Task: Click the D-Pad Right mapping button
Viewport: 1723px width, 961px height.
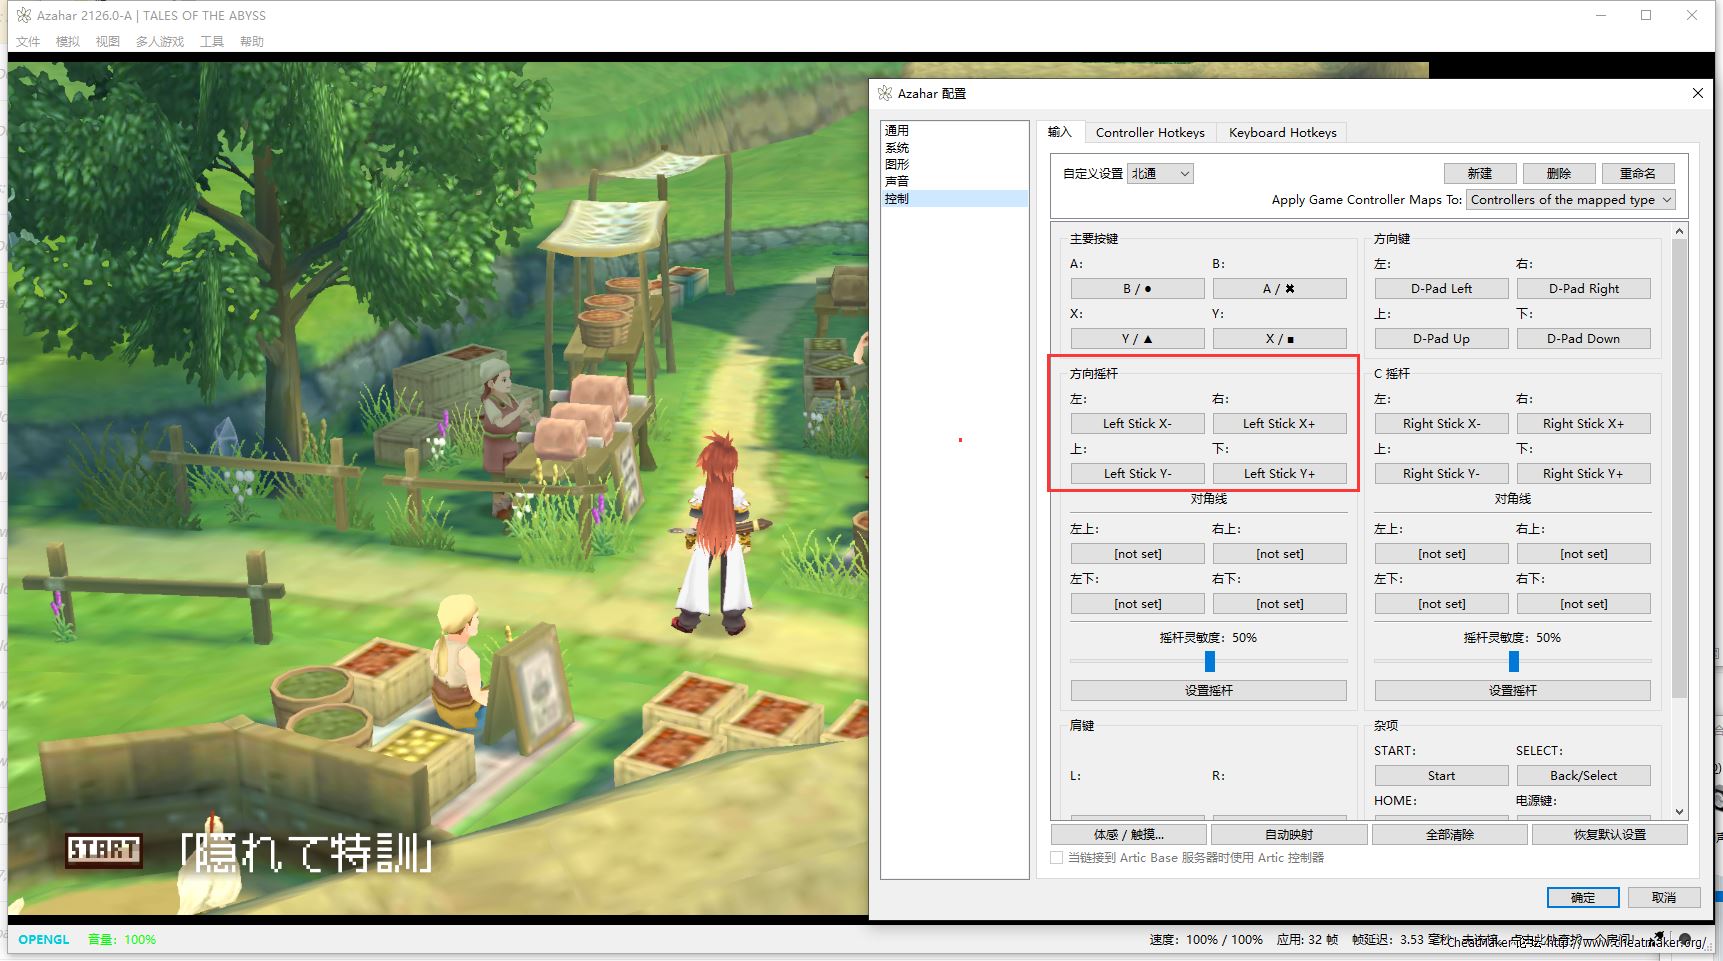Action: coord(1584,288)
